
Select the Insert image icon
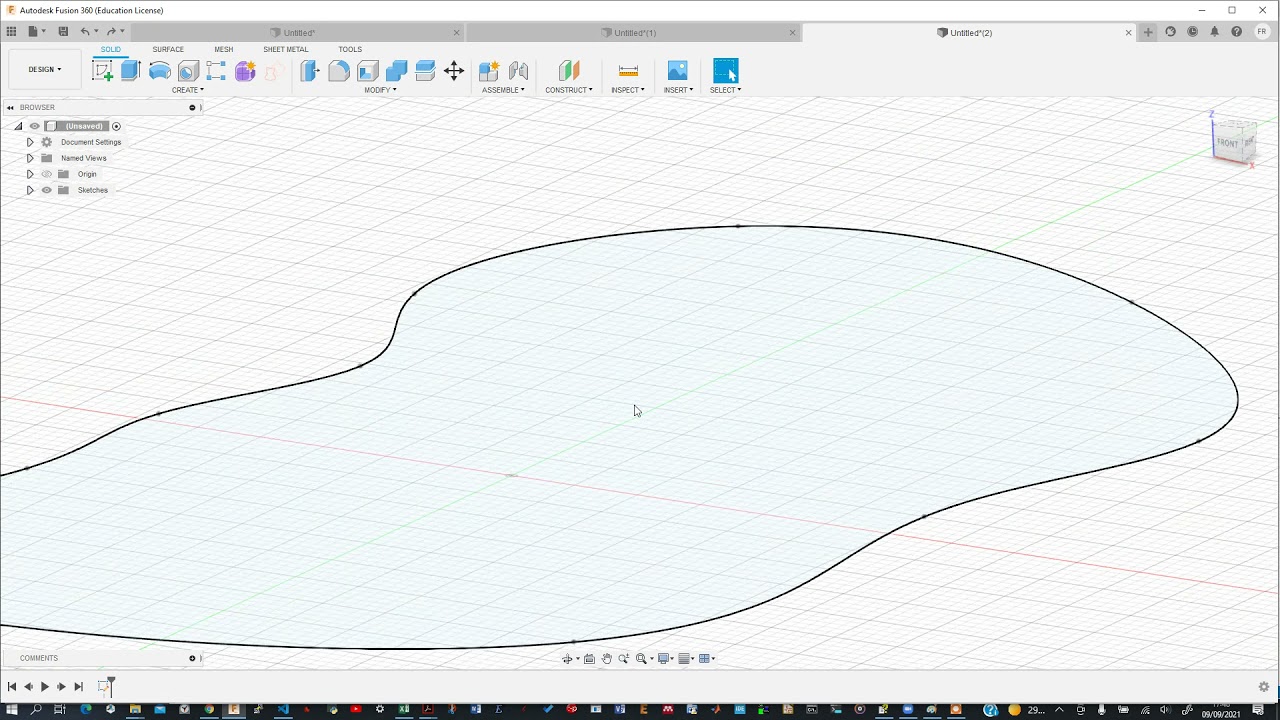click(677, 71)
